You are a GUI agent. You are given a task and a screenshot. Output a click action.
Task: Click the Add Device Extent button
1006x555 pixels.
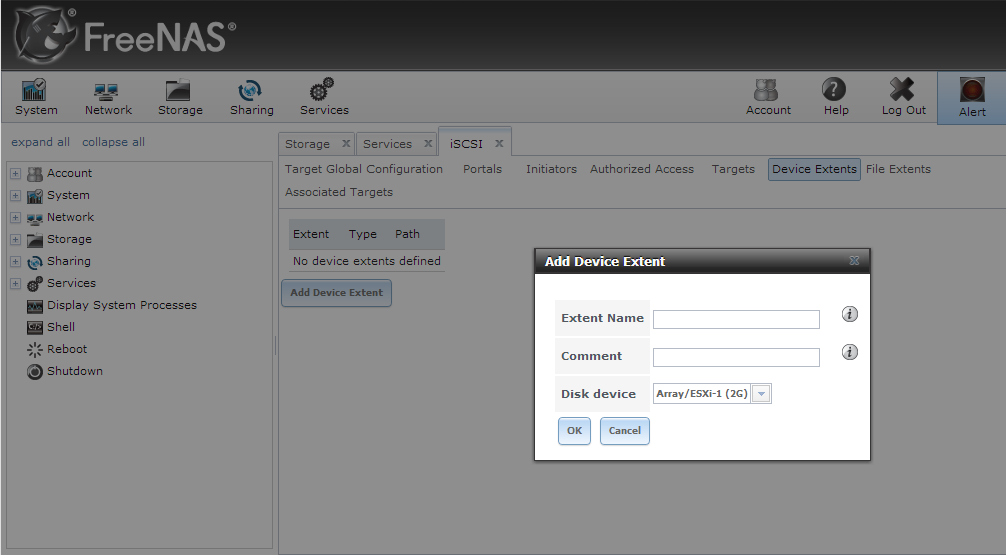(x=336, y=293)
